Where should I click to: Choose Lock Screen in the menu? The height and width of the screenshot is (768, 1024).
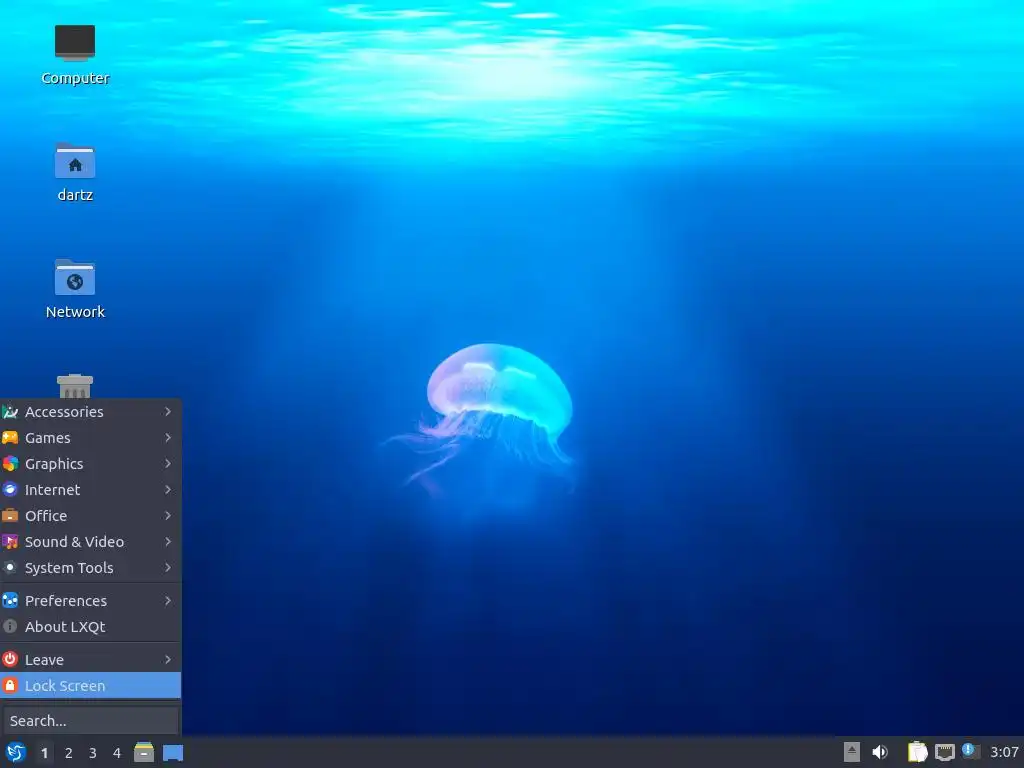coord(91,686)
